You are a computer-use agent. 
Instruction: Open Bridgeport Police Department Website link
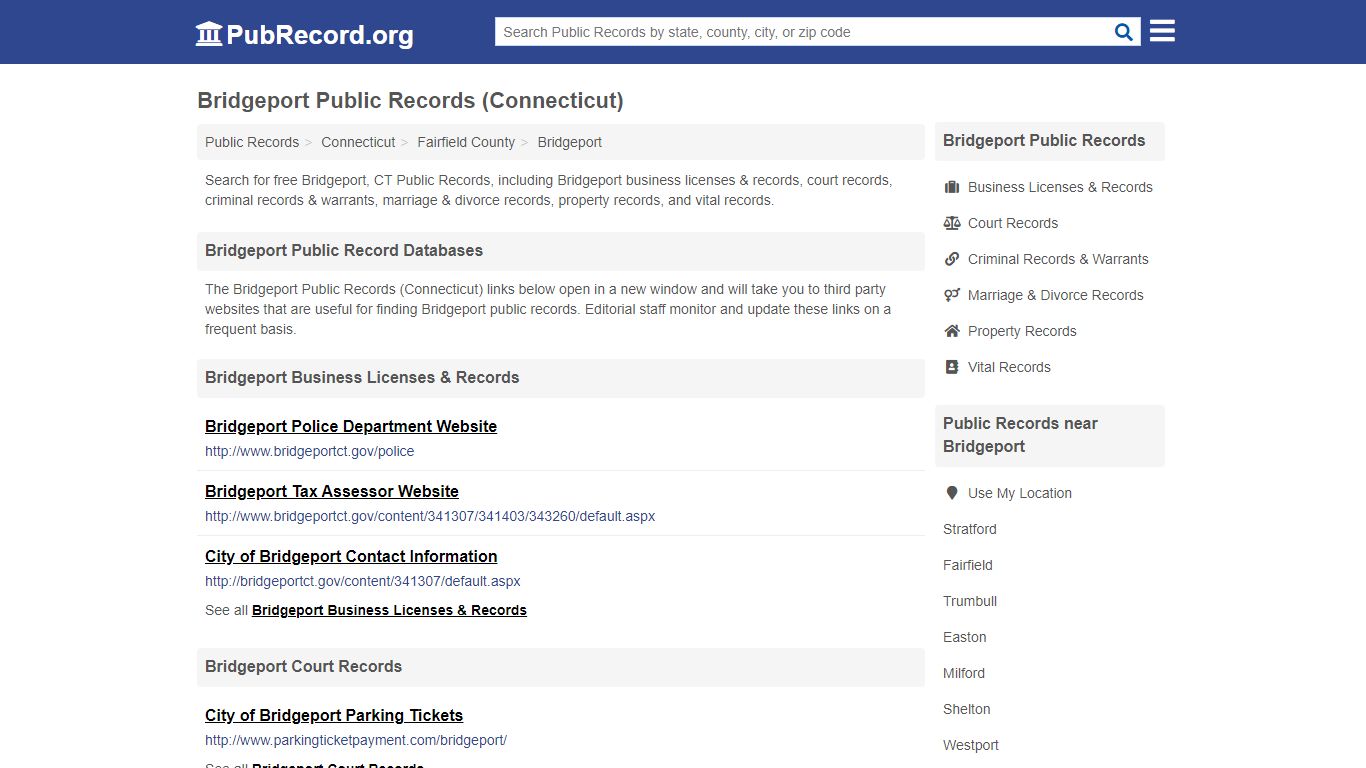point(351,426)
